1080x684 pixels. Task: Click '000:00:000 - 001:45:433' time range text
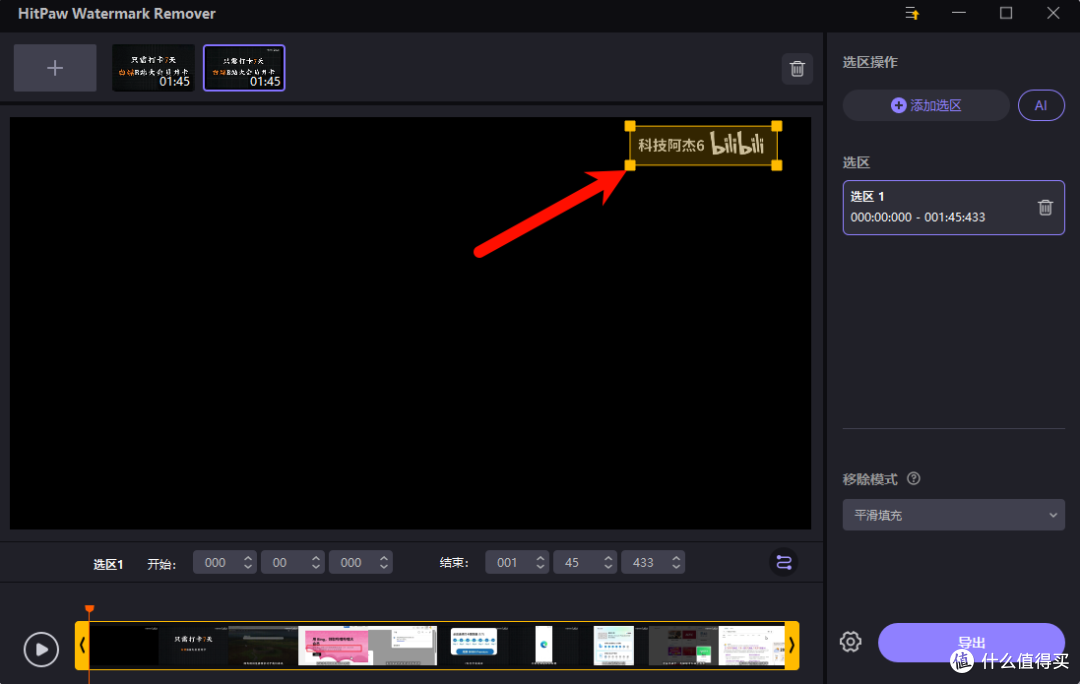pyautogui.click(x=917, y=217)
